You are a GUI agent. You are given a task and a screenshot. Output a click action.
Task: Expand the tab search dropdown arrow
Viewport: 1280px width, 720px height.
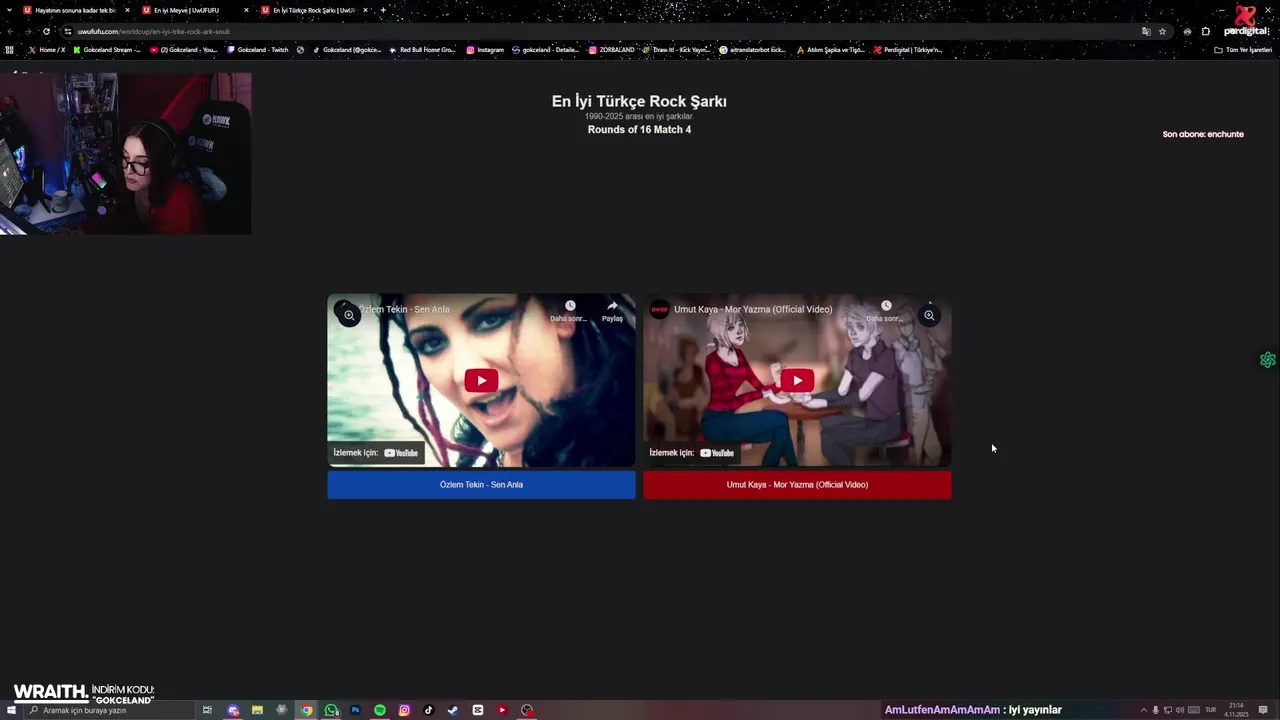click(9, 10)
